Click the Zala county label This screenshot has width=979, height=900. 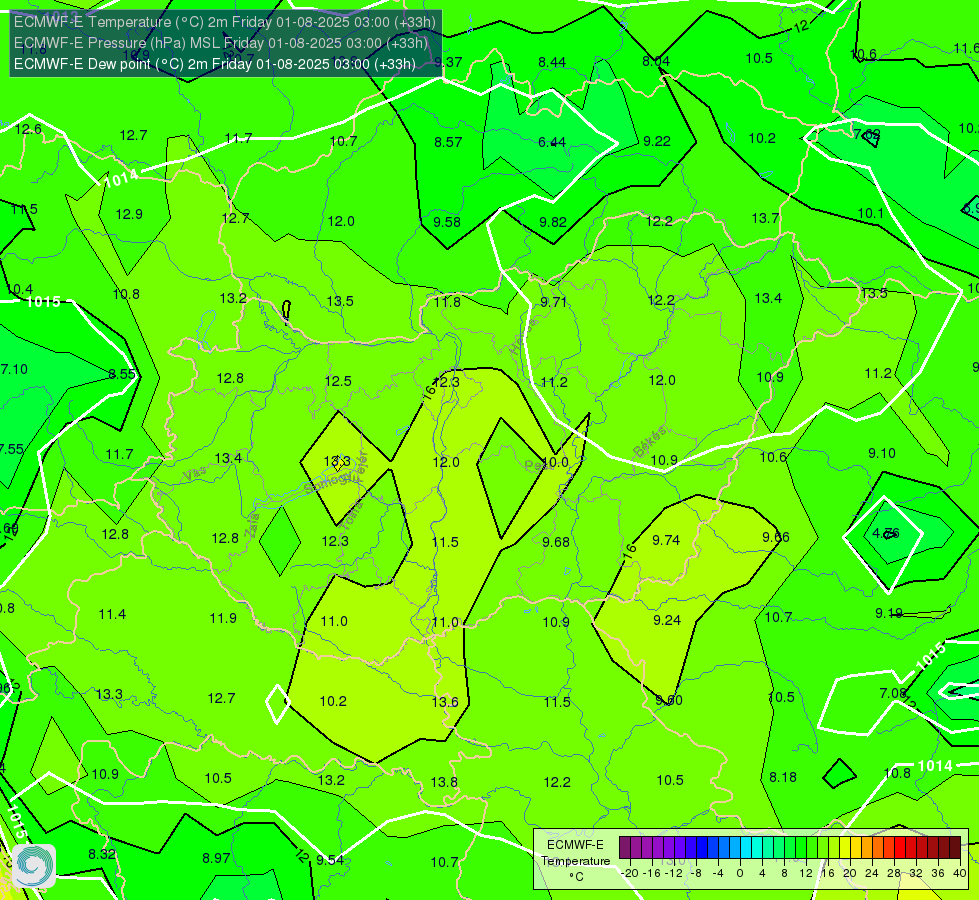252,527
